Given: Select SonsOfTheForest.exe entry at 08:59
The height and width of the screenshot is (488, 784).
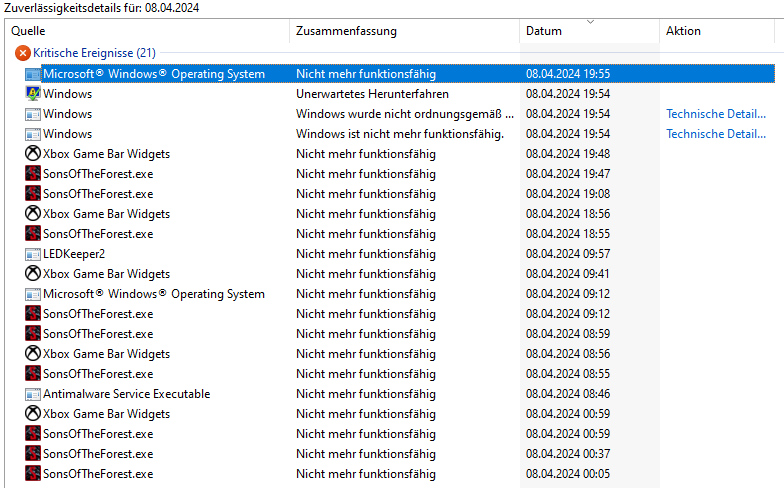Looking at the screenshot, I should pyautogui.click(x=98, y=334).
